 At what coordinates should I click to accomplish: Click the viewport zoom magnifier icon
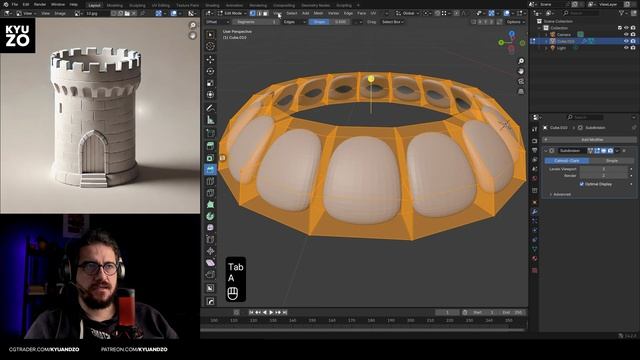click(x=521, y=61)
